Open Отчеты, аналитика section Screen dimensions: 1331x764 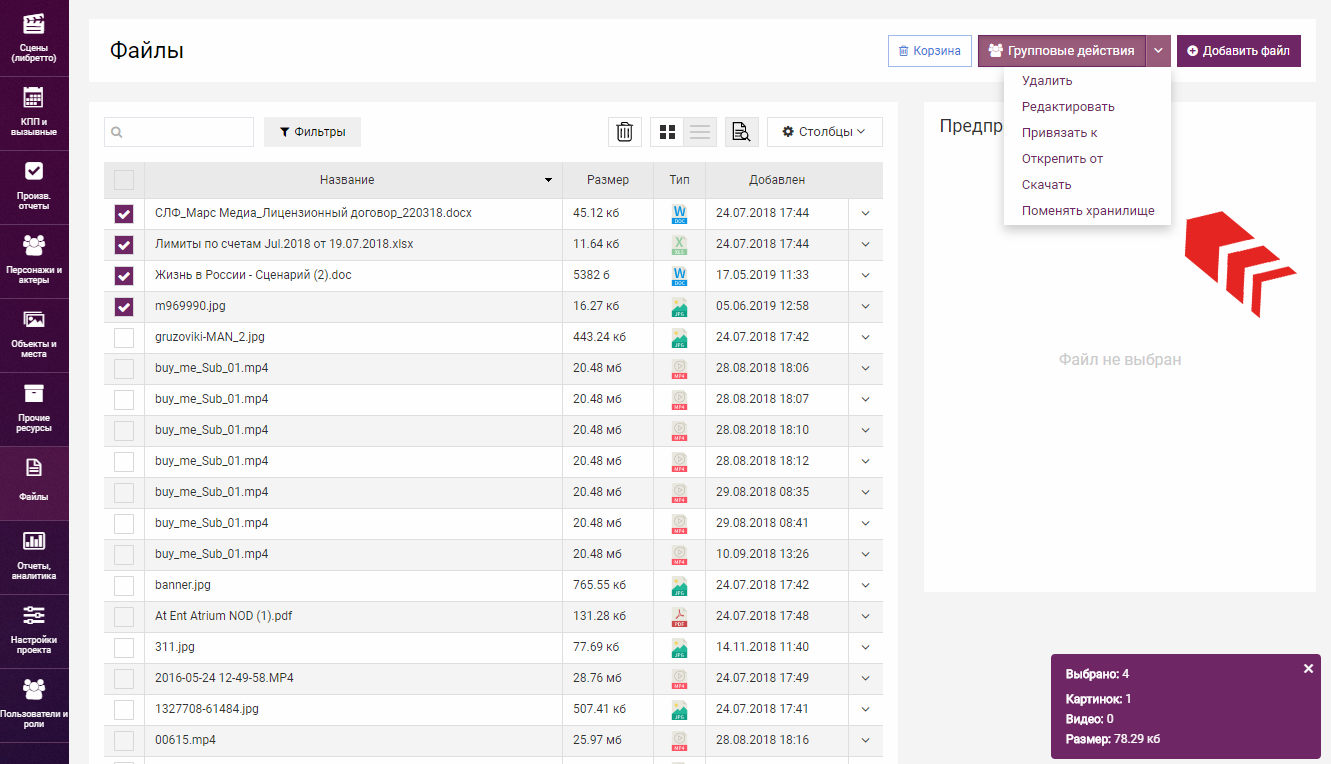tap(34, 556)
